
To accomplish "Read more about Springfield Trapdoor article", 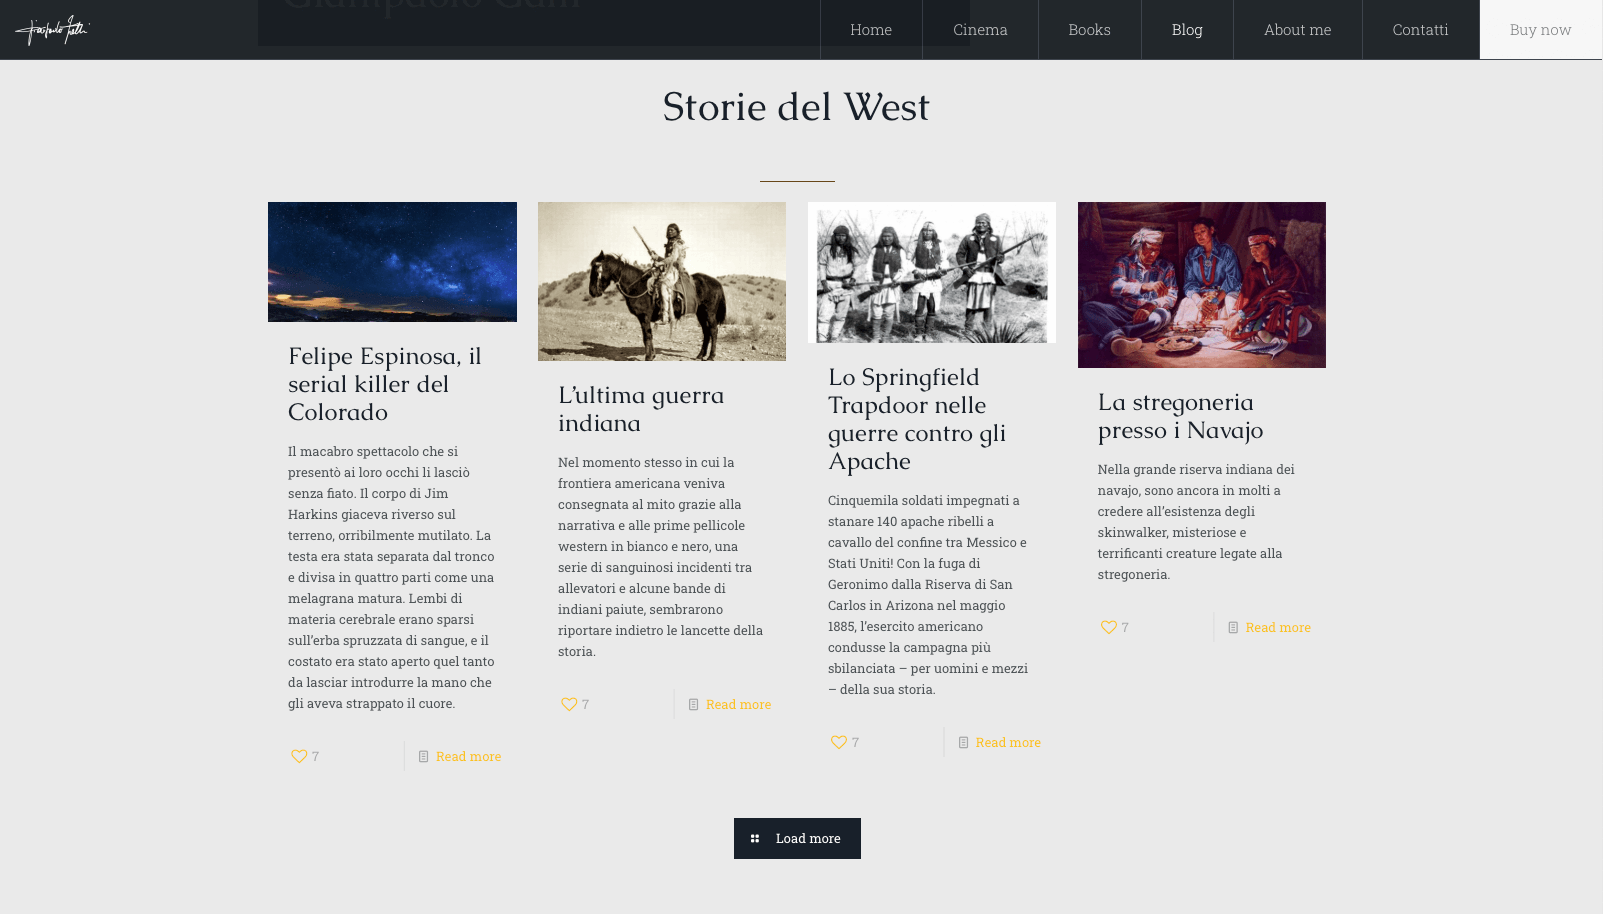I will tap(1008, 743).
